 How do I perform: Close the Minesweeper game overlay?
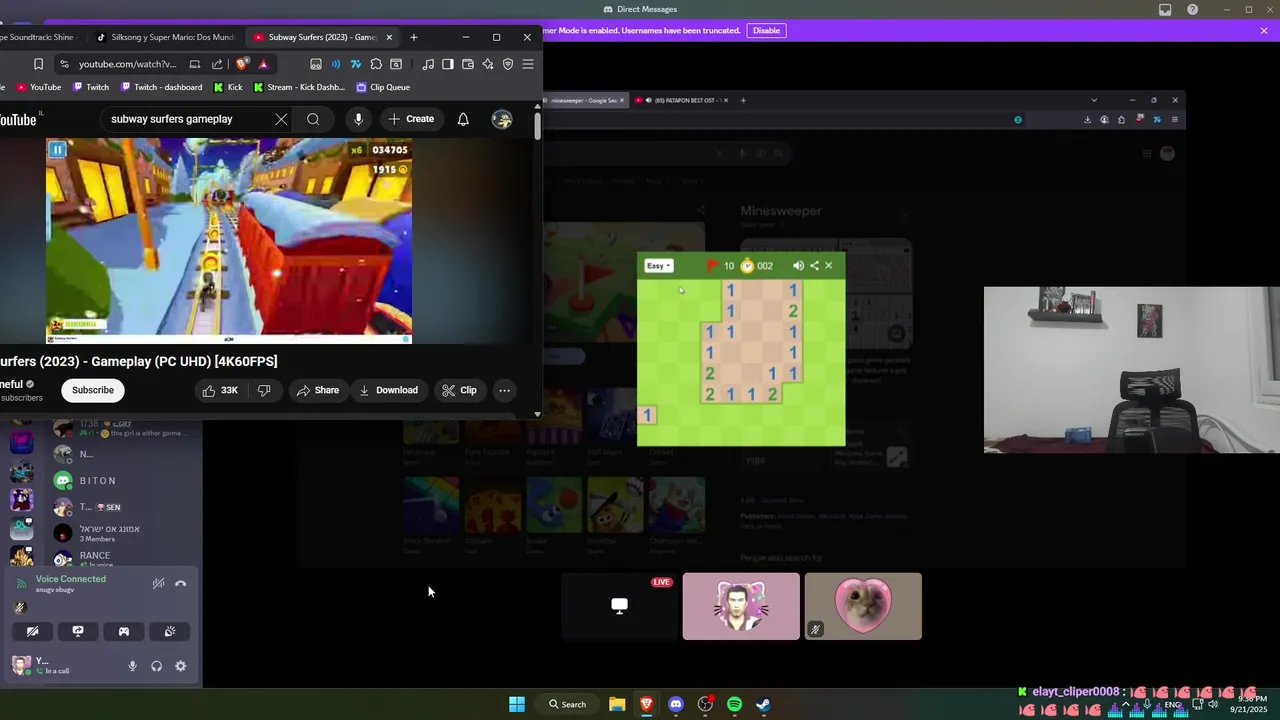pyautogui.click(x=828, y=266)
